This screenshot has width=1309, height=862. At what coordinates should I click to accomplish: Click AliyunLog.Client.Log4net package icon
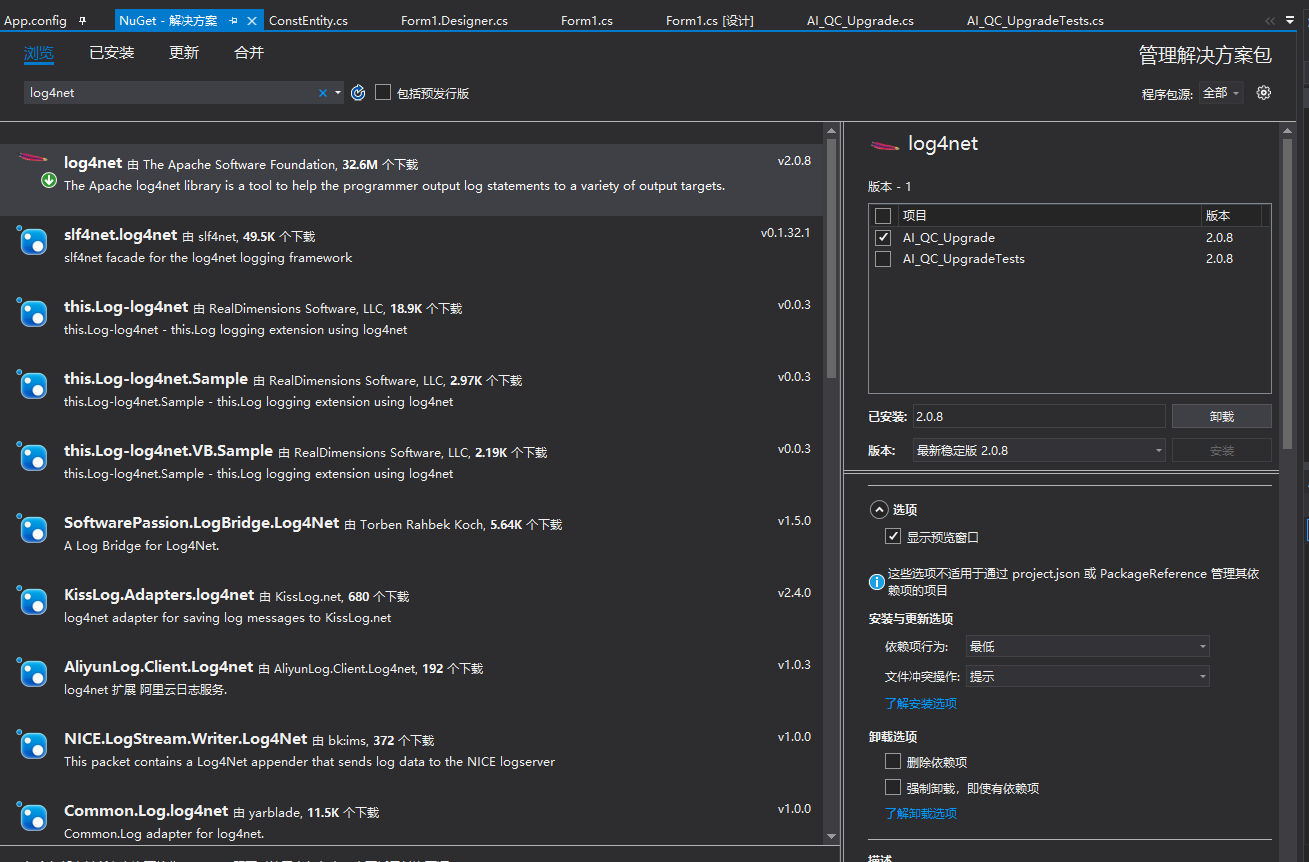click(x=34, y=674)
